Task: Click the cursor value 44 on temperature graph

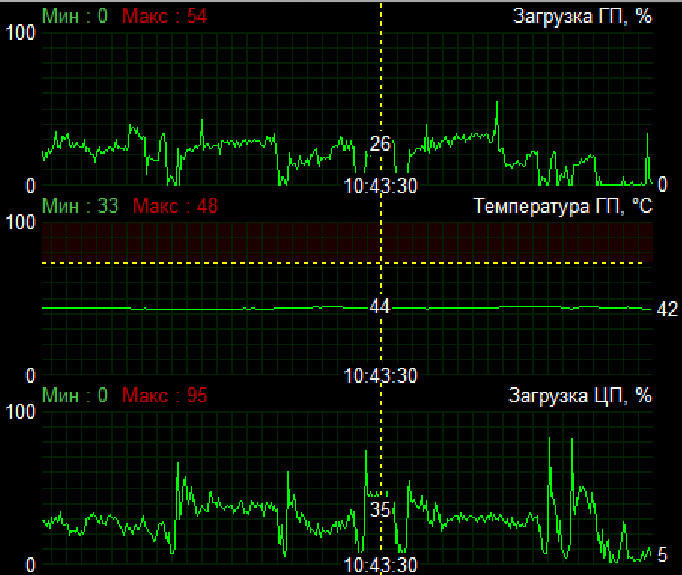Action: 380,306
